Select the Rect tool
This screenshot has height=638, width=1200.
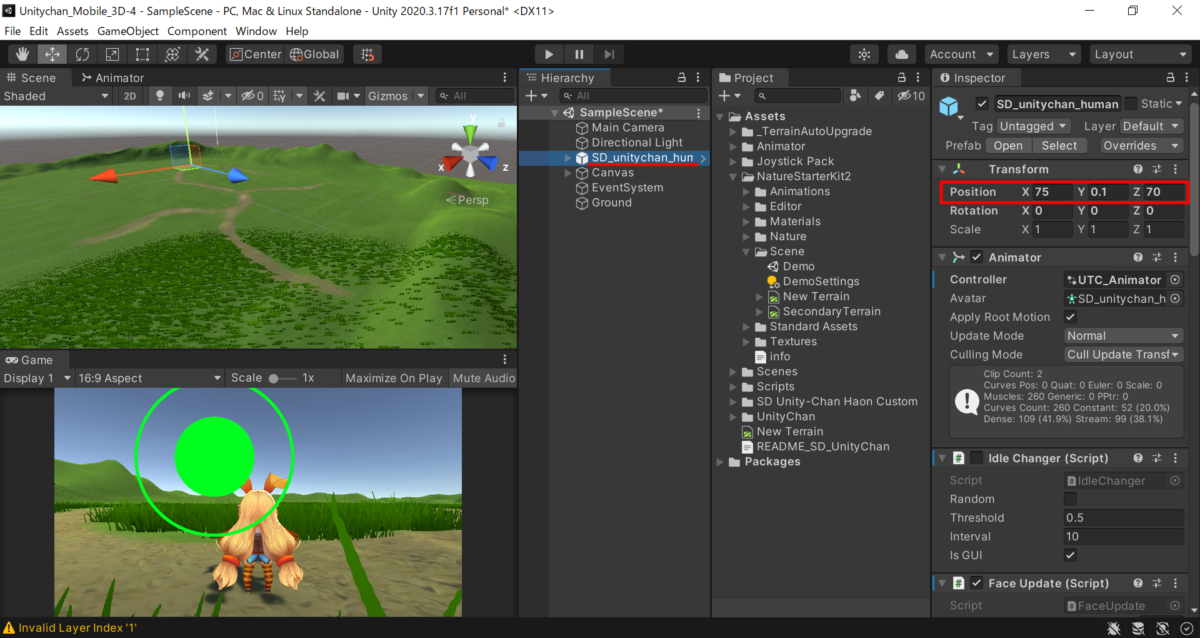coord(142,54)
